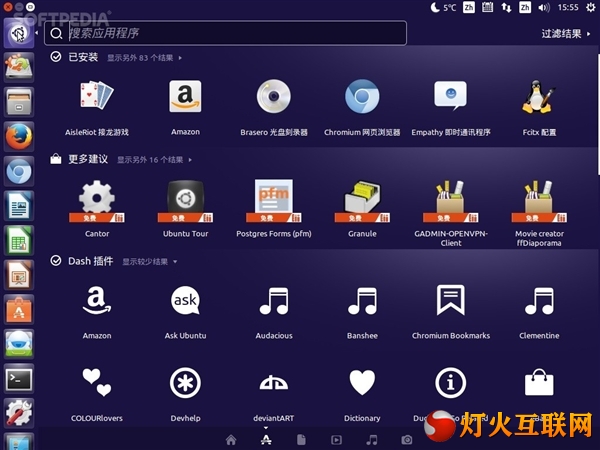Collapse Dash 插件 to fewer results
This screenshot has width=600, height=450.
coord(150,262)
